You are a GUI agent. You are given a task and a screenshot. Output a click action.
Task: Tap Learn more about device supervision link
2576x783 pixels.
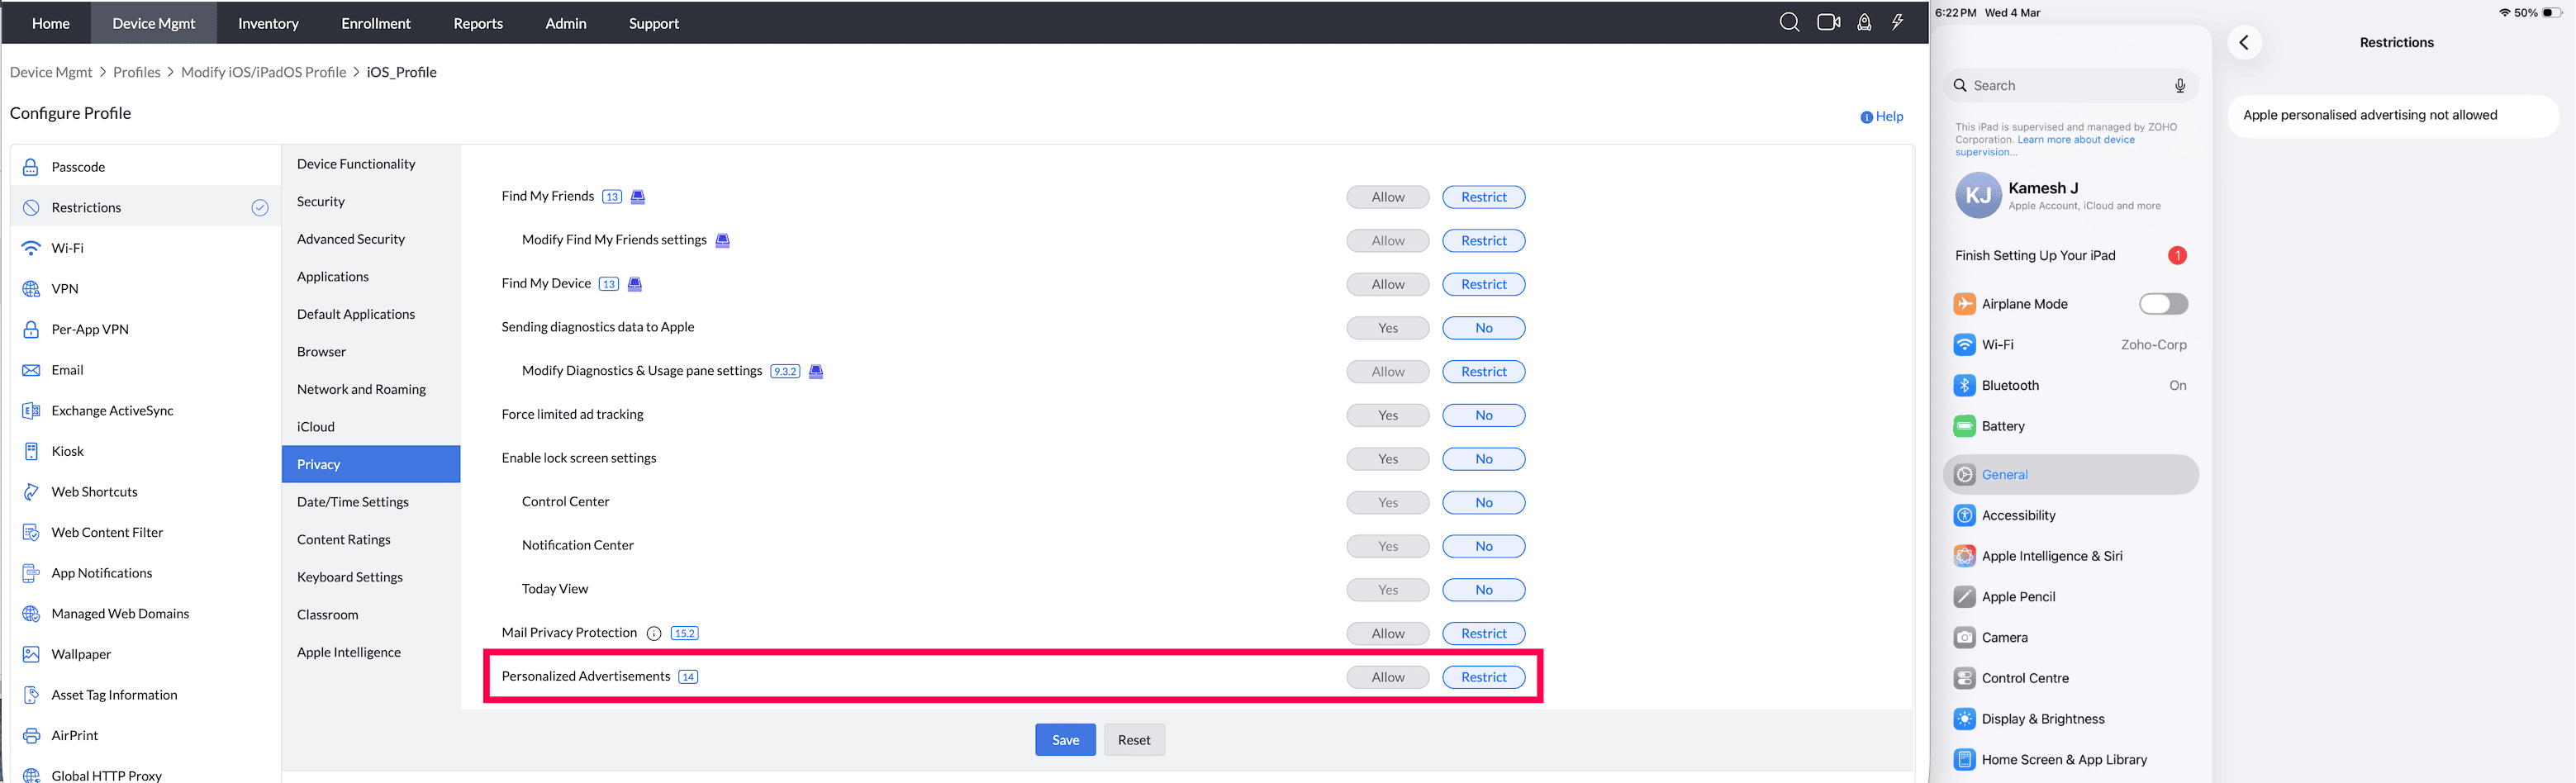[2046, 146]
